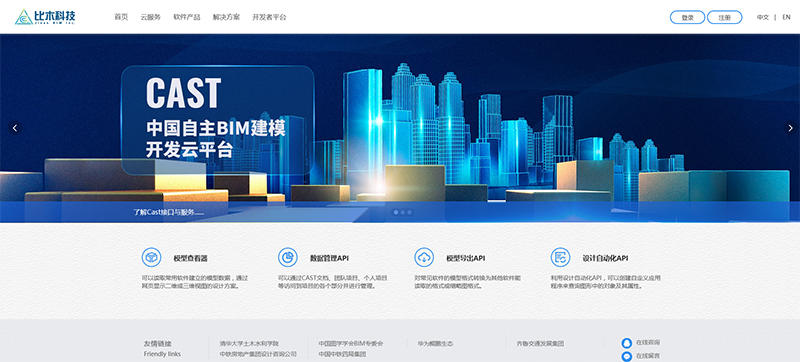Click the 设计自动化API description text
Image resolution: width=800 pixels, height=362 pixels.
[606, 282]
